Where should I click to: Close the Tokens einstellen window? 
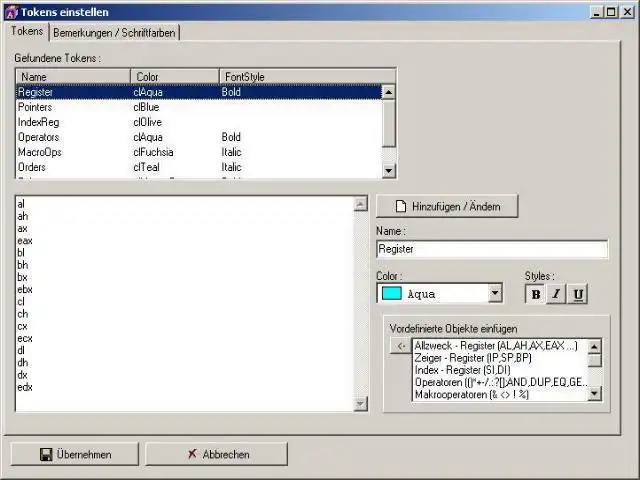[x=627, y=12]
